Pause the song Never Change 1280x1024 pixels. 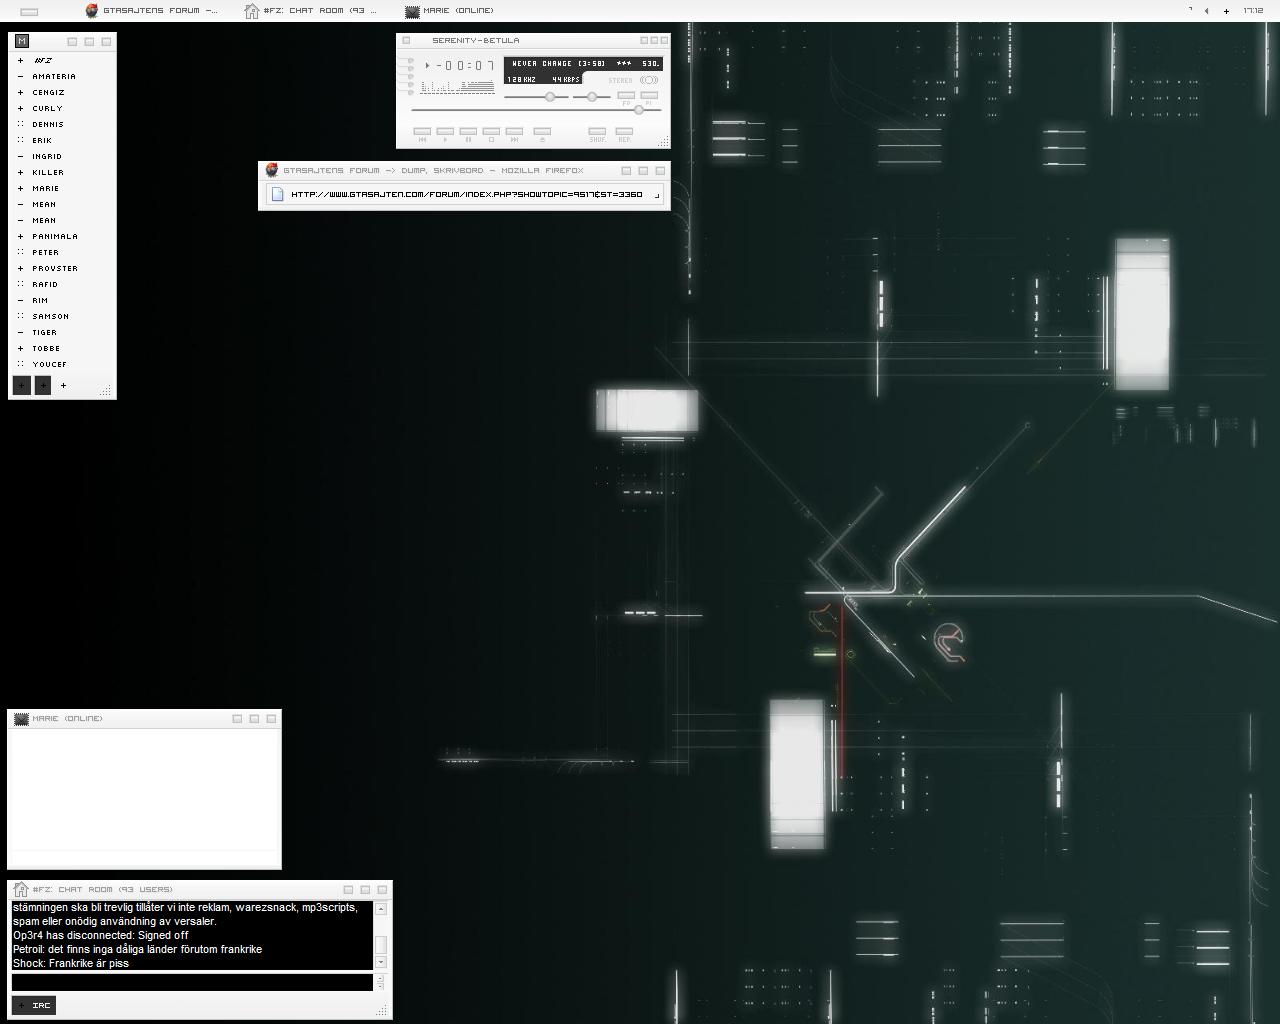468,131
